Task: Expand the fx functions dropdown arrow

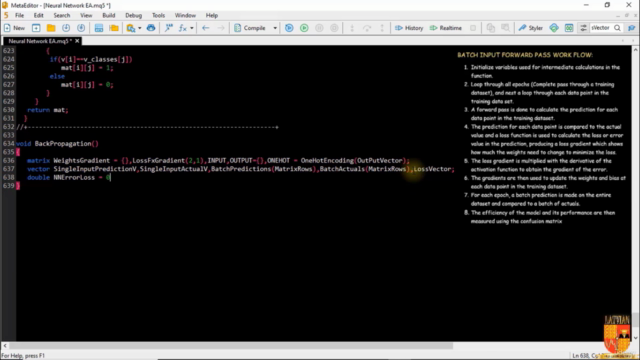Action: coord(192,28)
